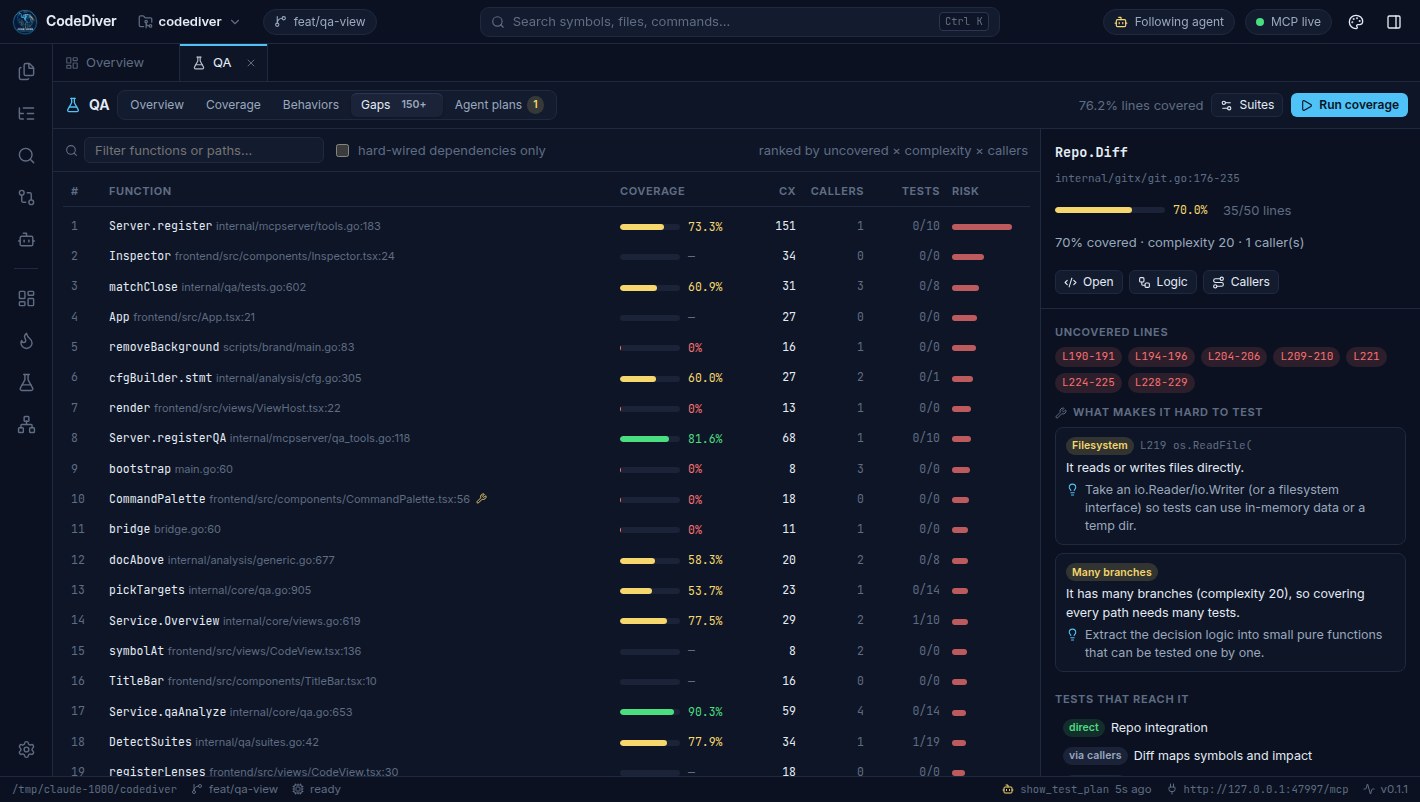Open the Agent plans sub-tab
1420x802 pixels.
coord(499,105)
